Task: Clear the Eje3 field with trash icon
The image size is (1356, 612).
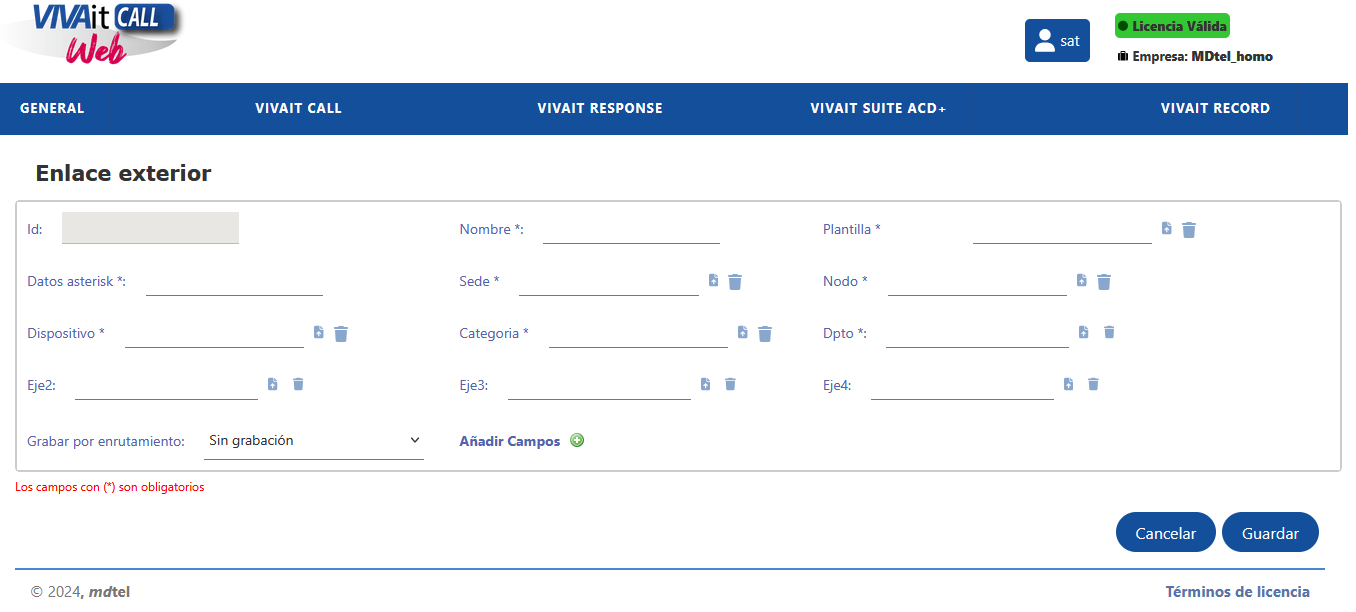Action: pyautogui.click(x=730, y=384)
